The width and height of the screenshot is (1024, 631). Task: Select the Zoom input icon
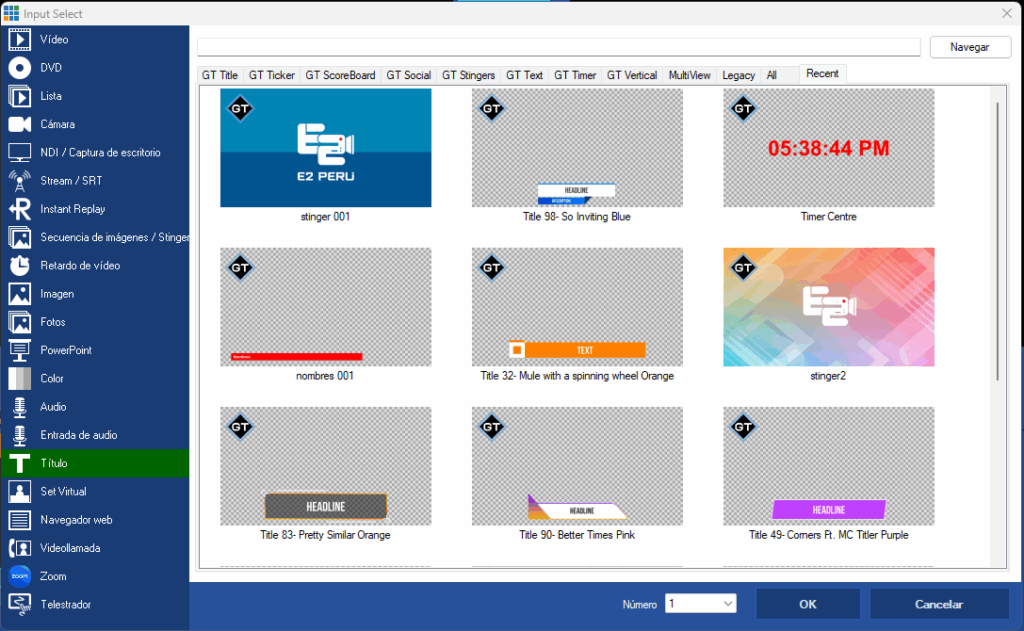pos(20,577)
